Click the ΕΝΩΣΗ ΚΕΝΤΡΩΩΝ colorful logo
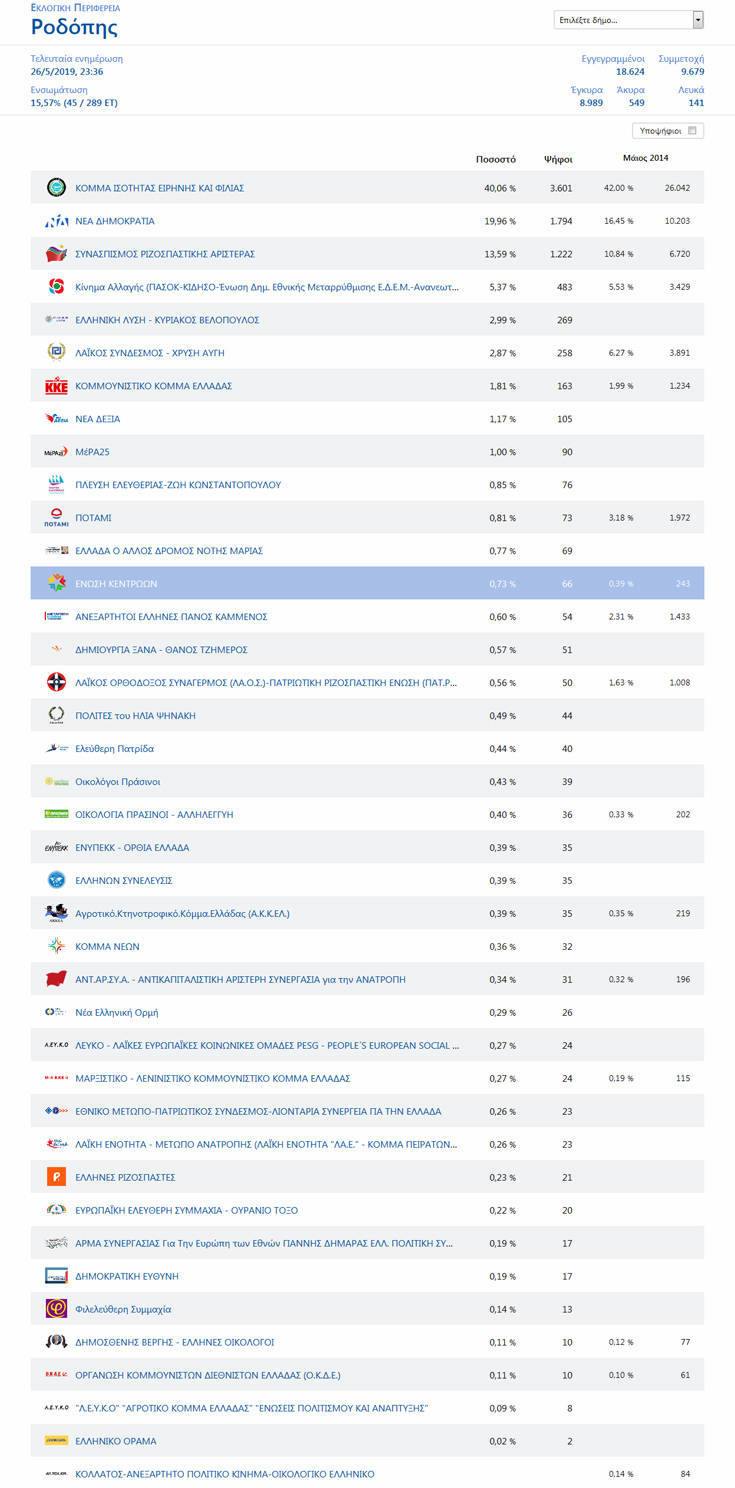735x1488 pixels. [x=56, y=584]
